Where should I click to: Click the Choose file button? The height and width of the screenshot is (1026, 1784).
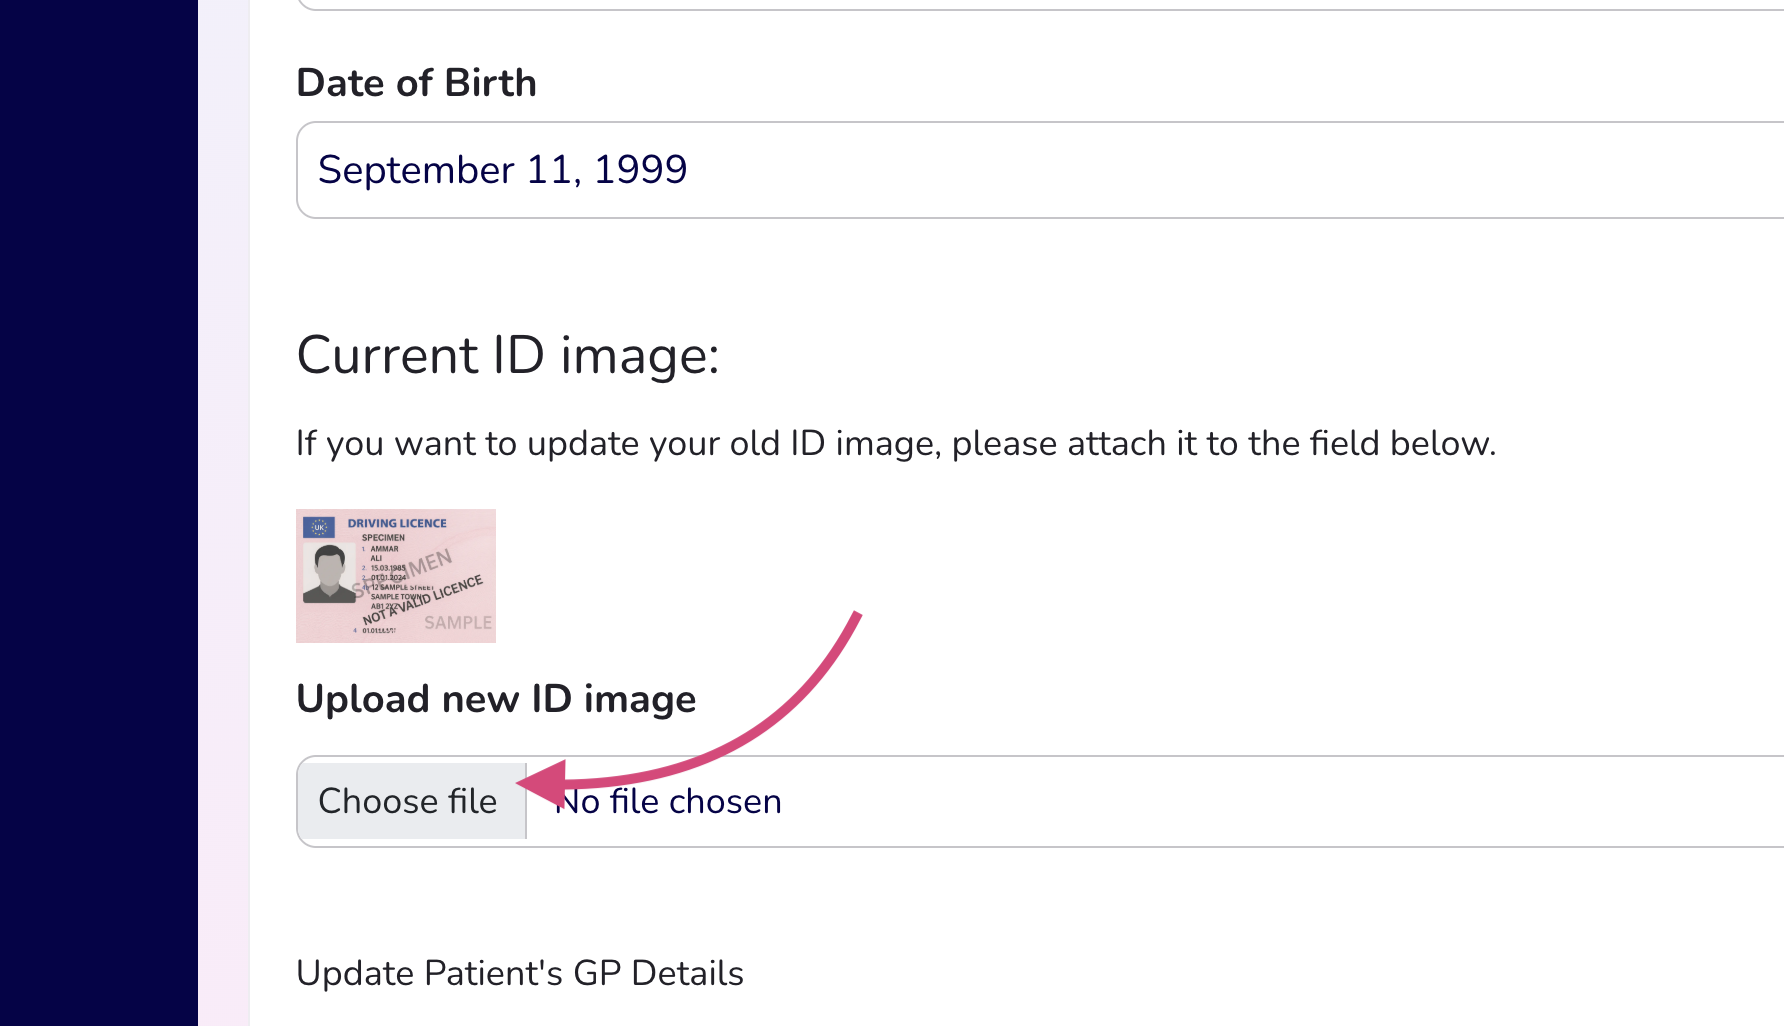coord(410,801)
